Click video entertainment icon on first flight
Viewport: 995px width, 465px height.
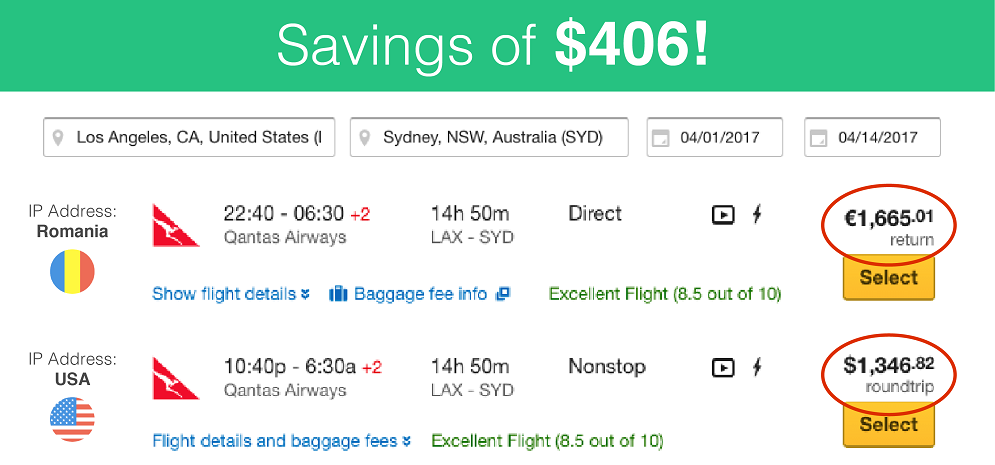tap(723, 214)
